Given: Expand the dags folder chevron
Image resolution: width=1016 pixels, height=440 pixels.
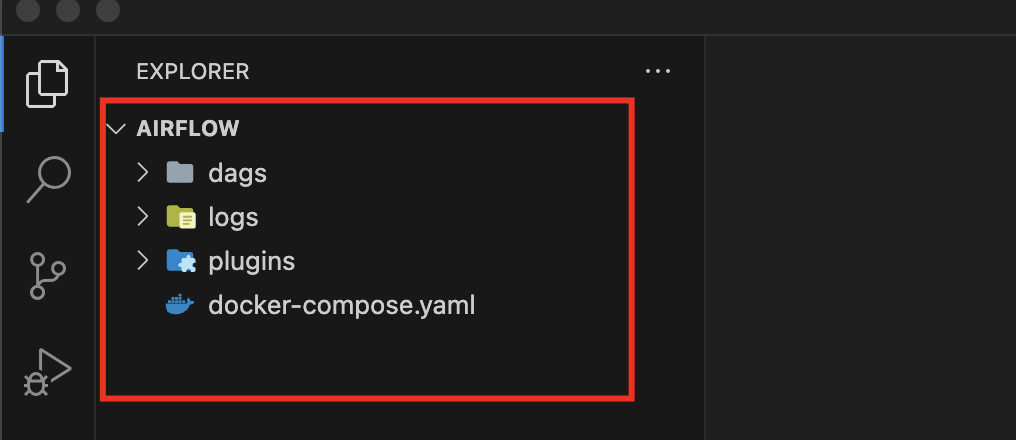Looking at the screenshot, I should (x=143, y=173).
